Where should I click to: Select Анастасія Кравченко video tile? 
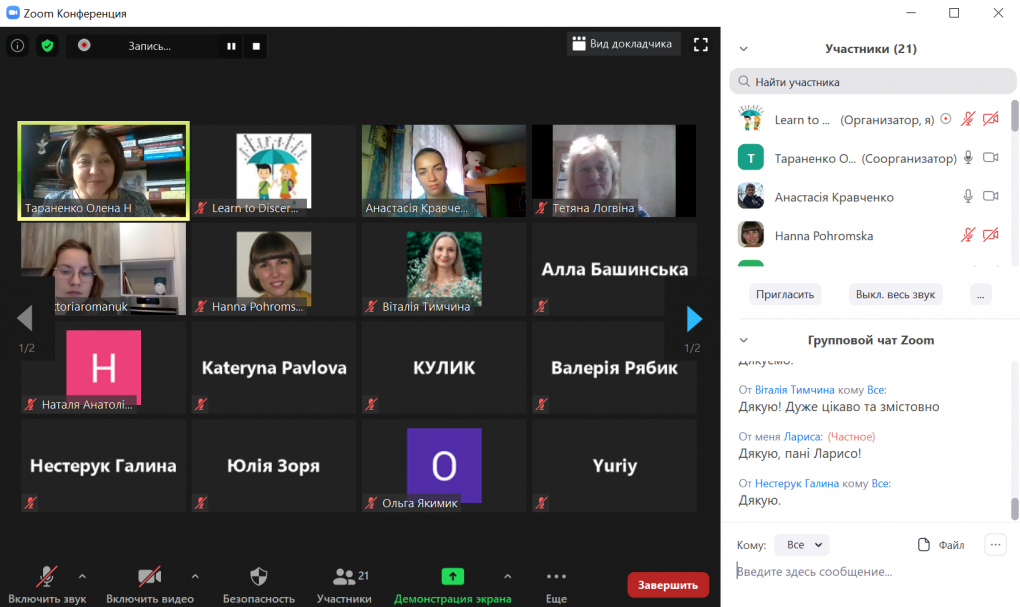click(444, 170)
